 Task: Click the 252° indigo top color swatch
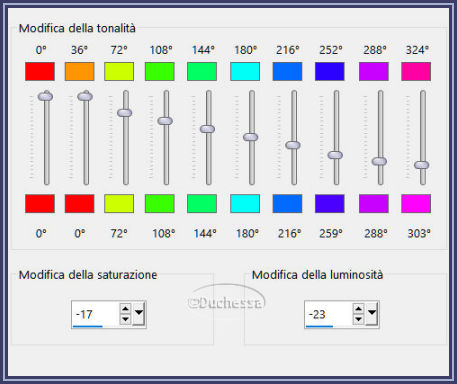click(x=330, y=71)
